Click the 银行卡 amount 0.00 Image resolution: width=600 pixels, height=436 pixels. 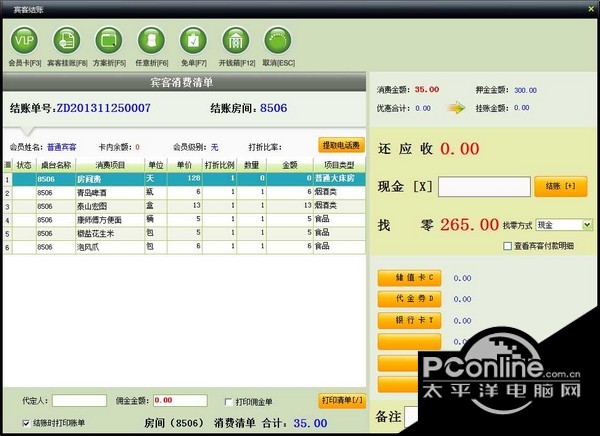coord(462,321)
